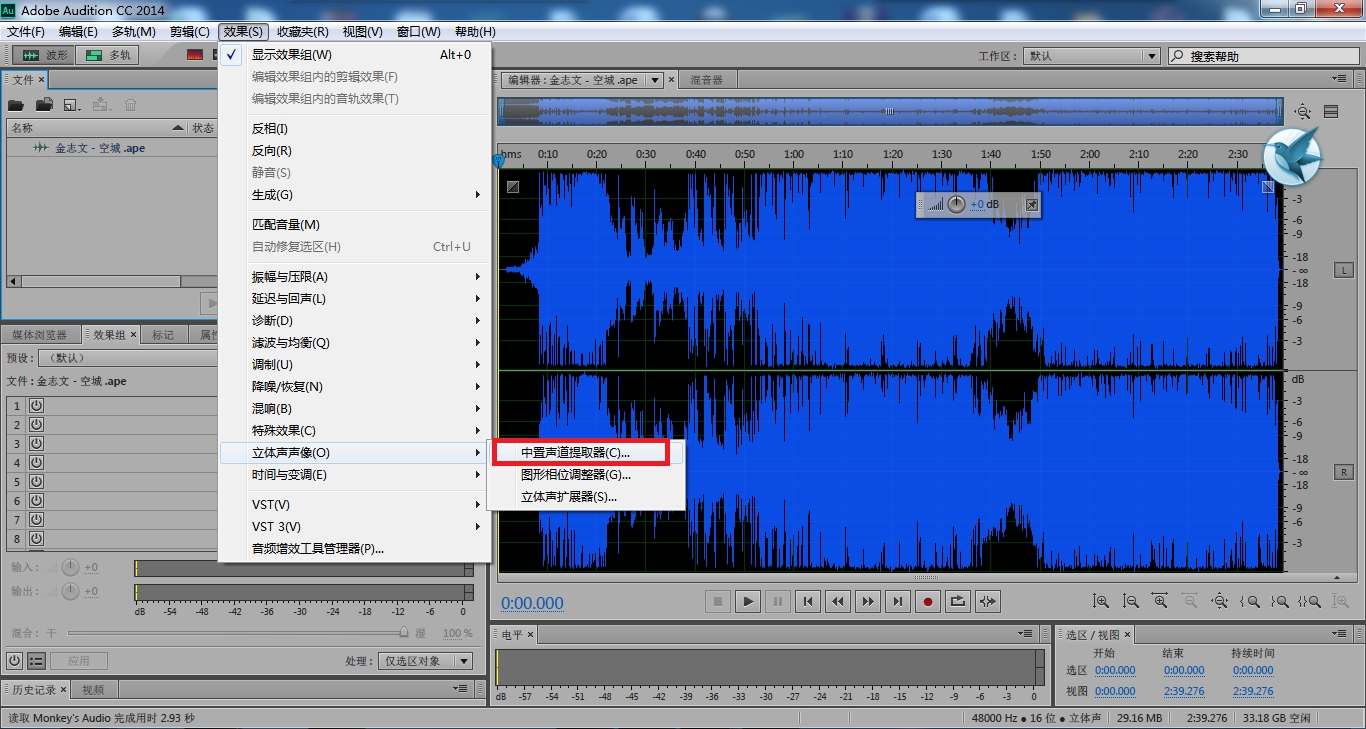This screenshot has height=729, width=1366.
Task: Toggle the effects rack master power button
Action: coord(14,660)
